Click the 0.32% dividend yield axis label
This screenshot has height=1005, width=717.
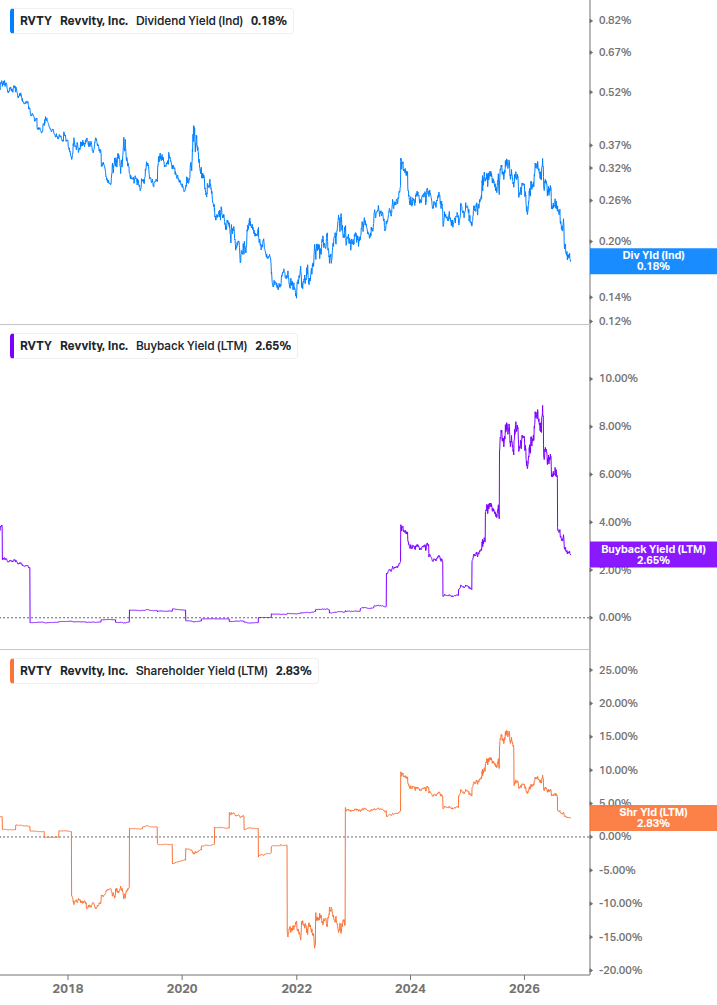(615, 169)
